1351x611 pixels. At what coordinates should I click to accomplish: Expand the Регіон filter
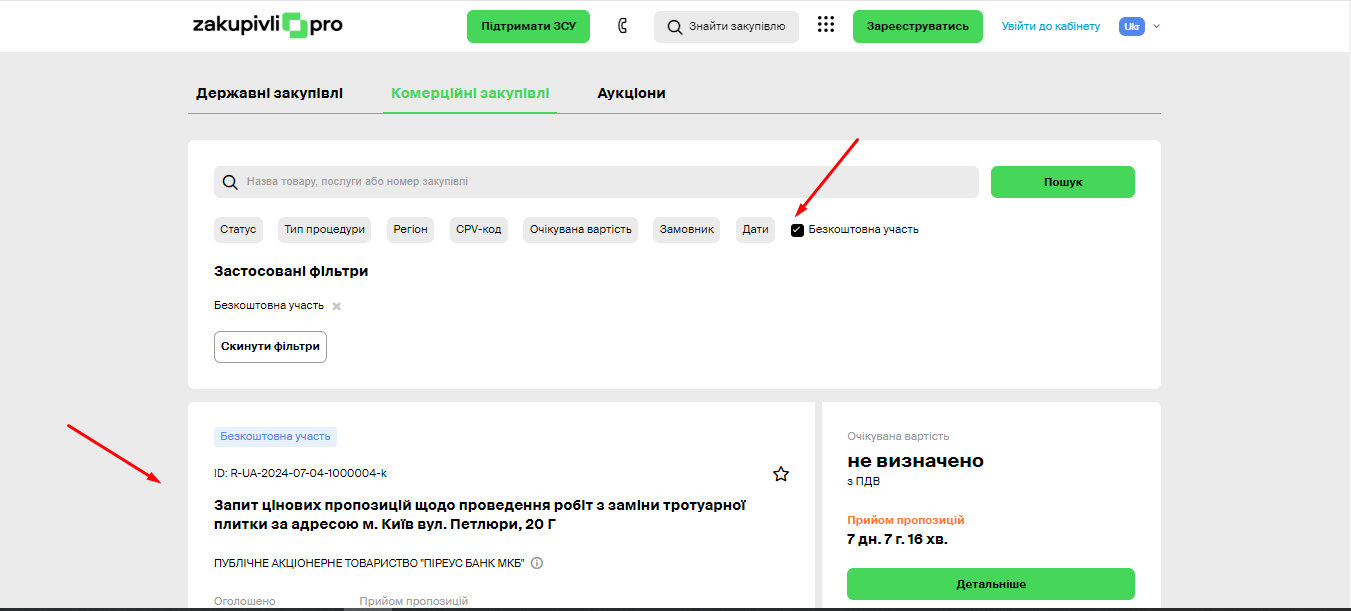410,230
